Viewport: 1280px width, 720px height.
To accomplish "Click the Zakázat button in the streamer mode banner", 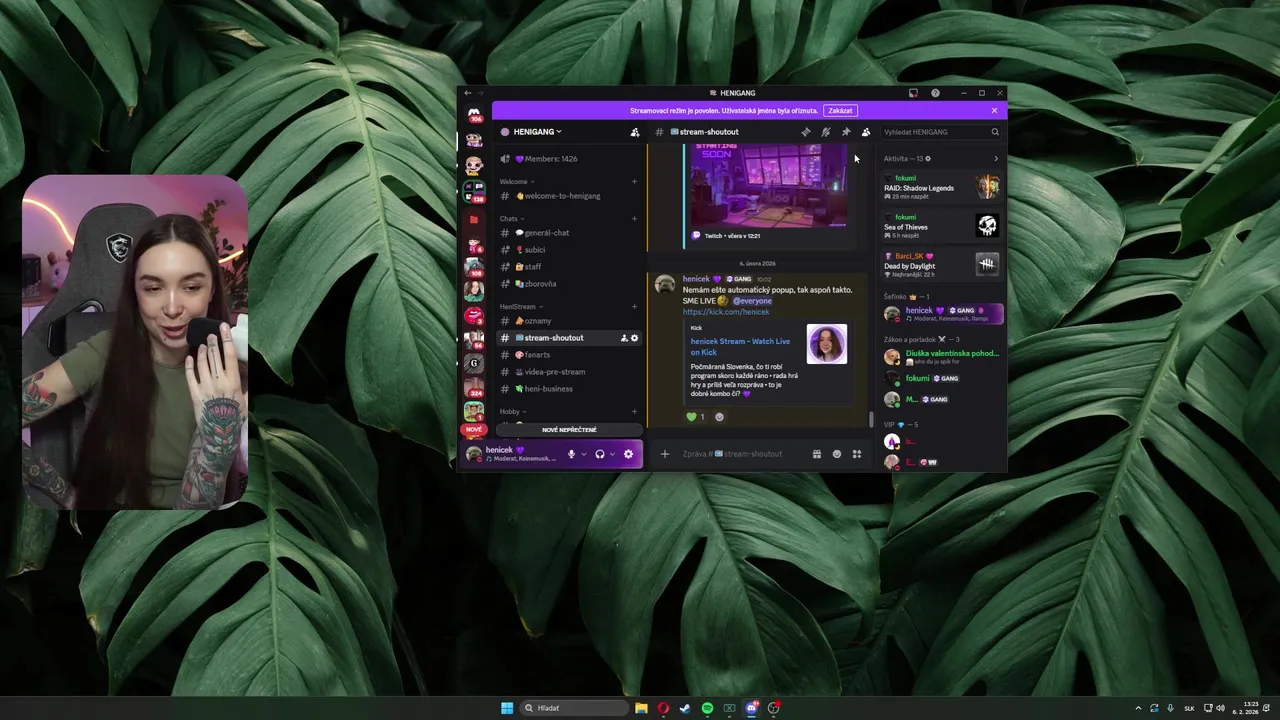I will tap(840, 111).
